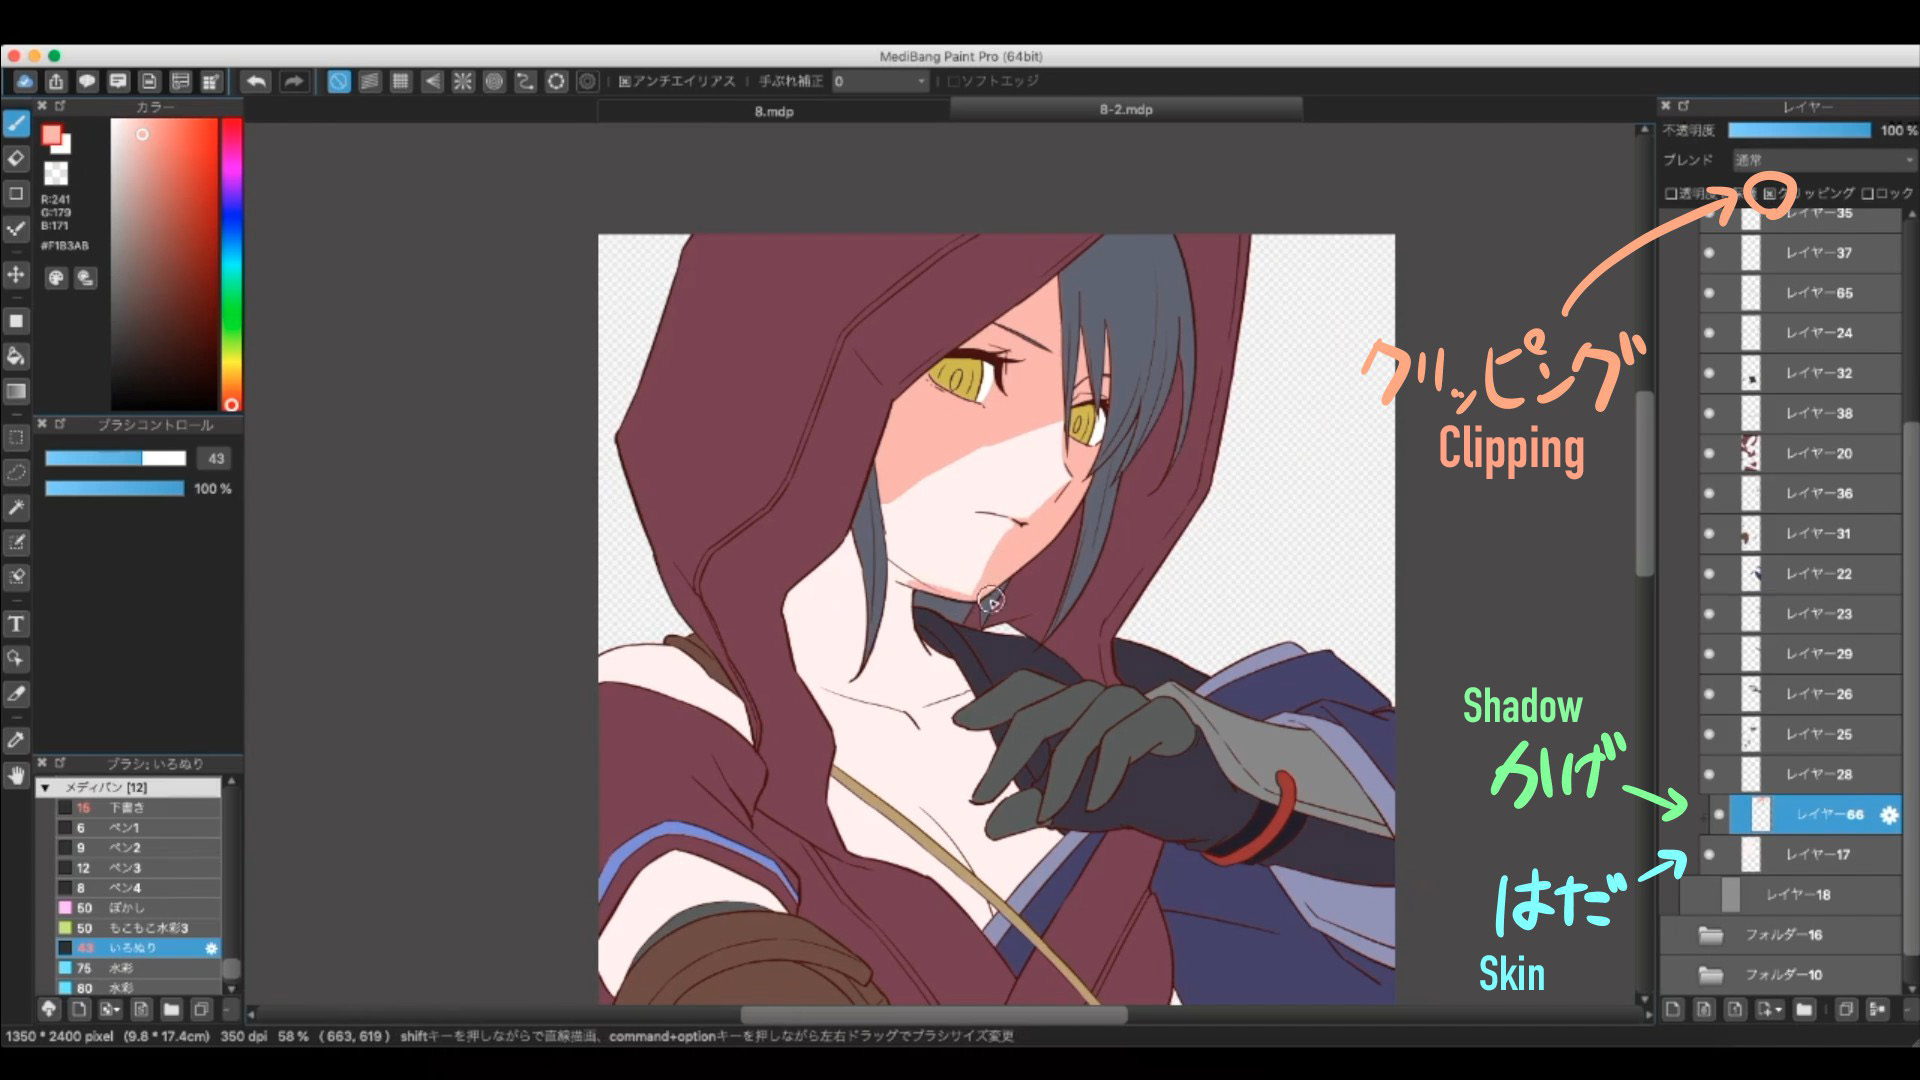
Task: Collapse the メディバン [12] brush group
Action: point(45,788)
